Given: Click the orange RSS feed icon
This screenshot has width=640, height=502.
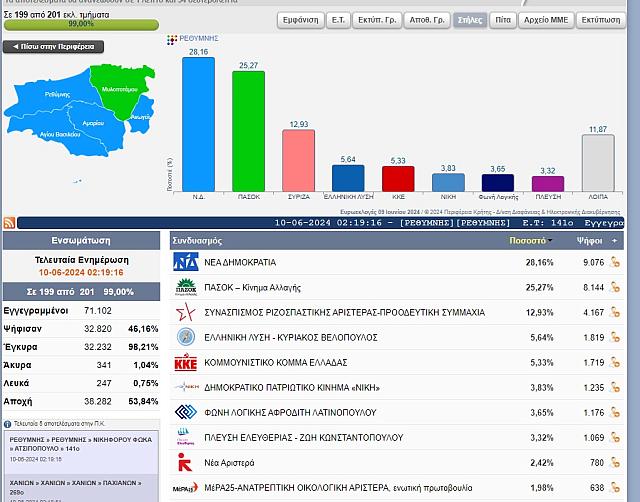Looking at the screenshot, I should pyautogui.click(x=9, y=222).
